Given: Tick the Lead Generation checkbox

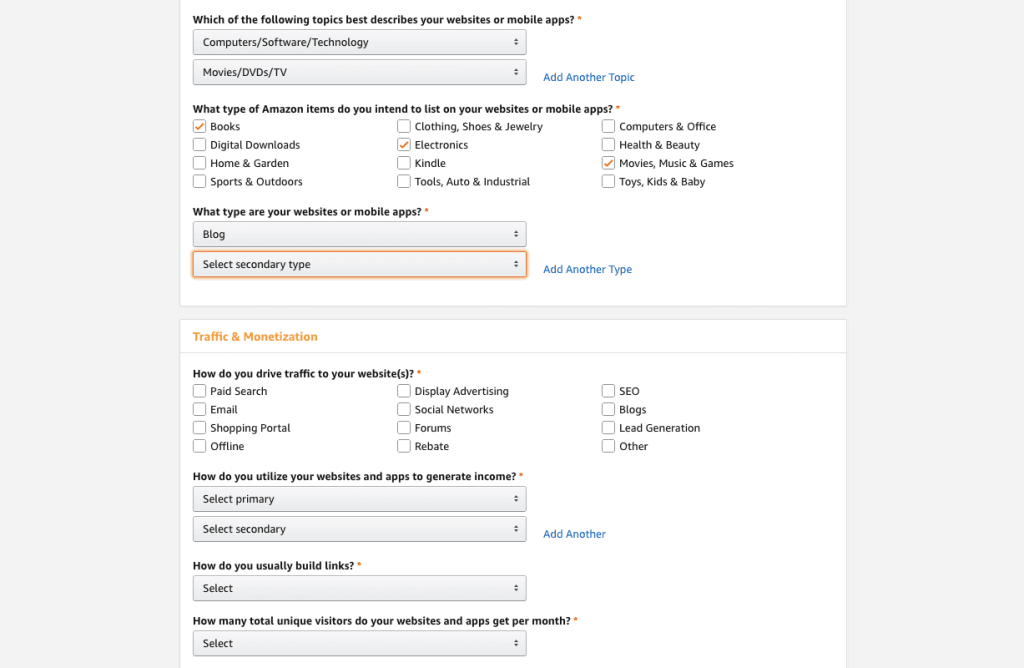Looking at the screenshot, I should [x=608, y=428].
